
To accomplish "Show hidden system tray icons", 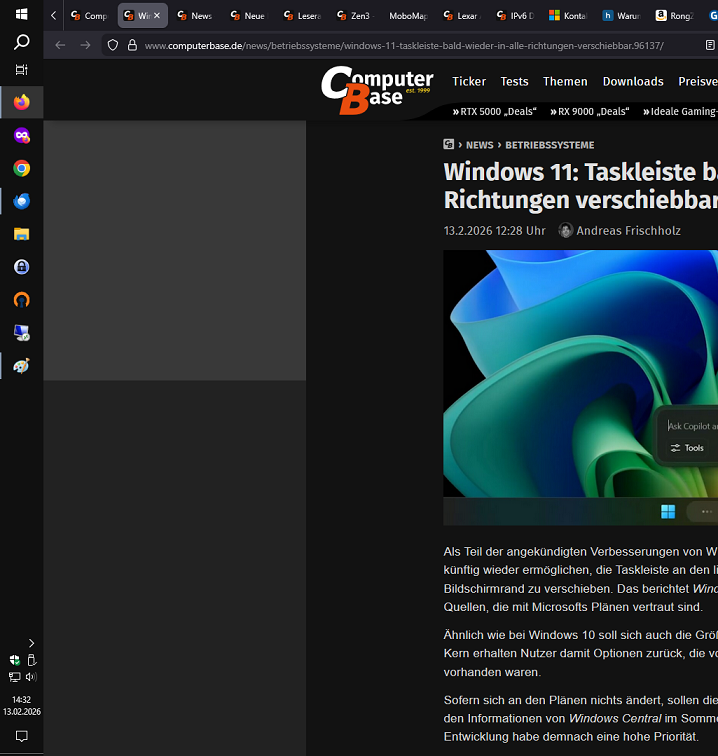I will [31, 643].
